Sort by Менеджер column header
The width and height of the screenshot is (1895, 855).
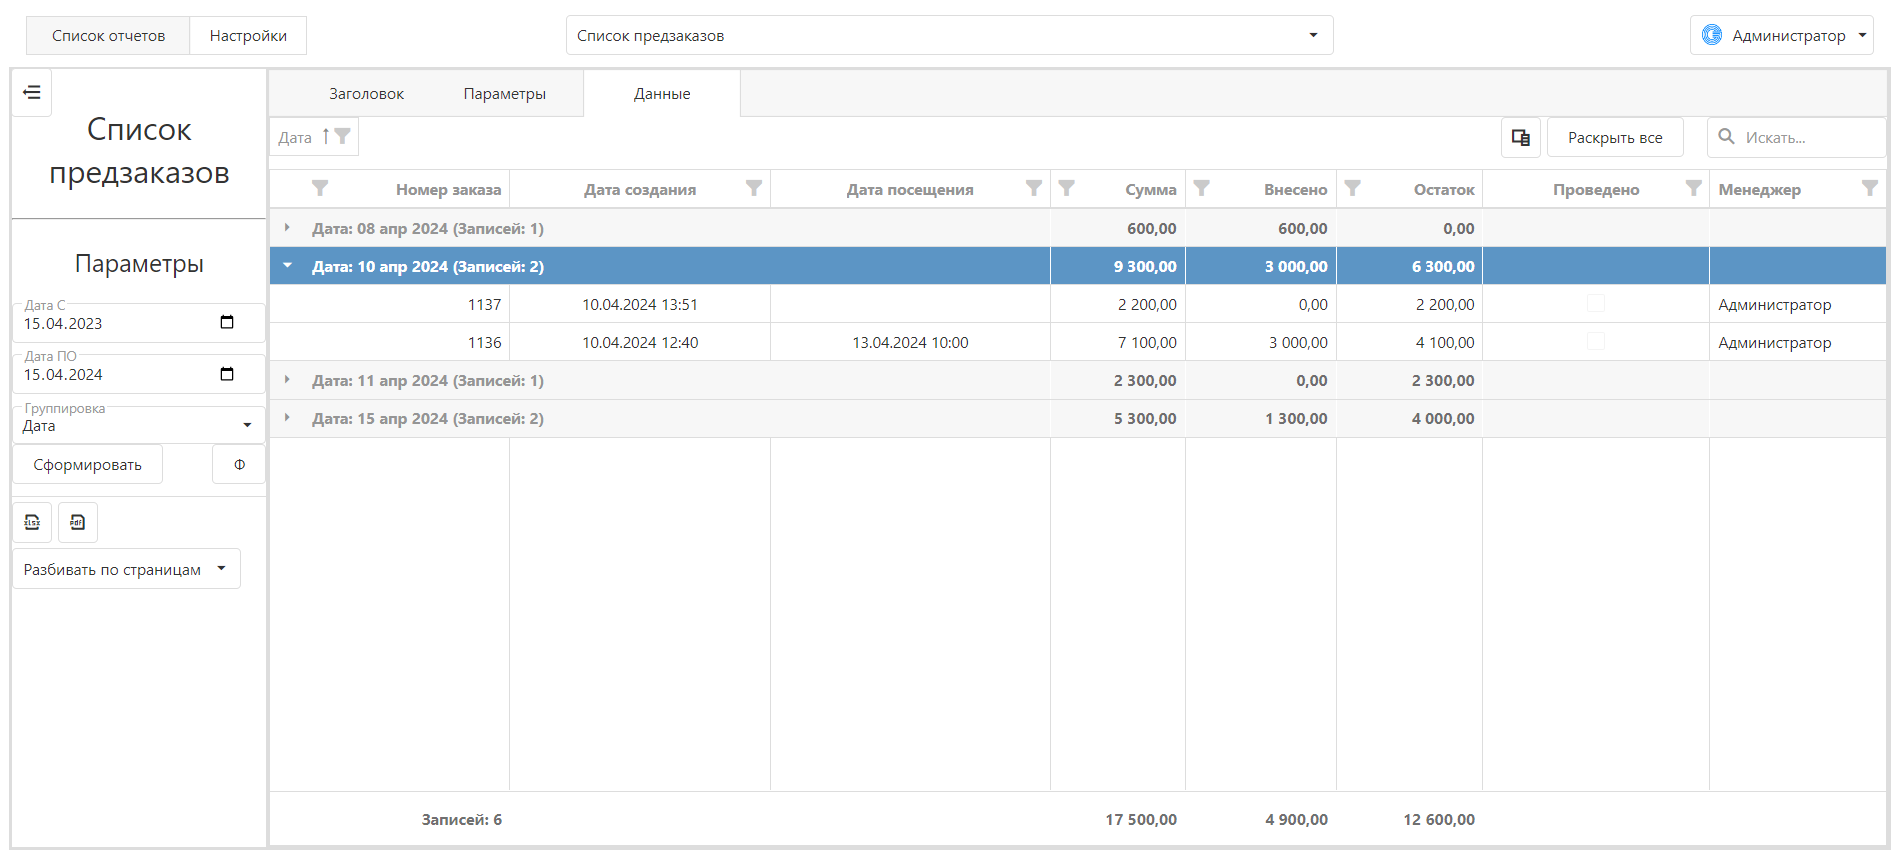[x=1759, y=190]
